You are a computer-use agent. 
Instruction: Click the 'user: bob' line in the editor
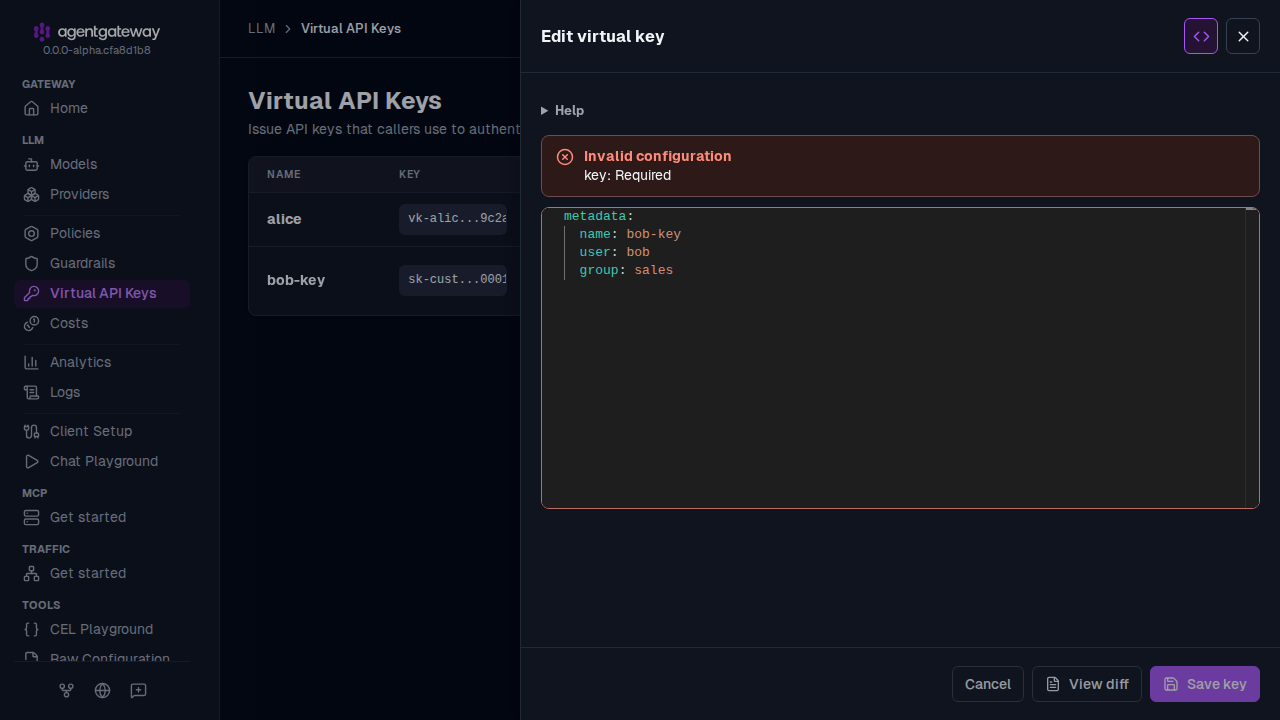tap(614, 252)
